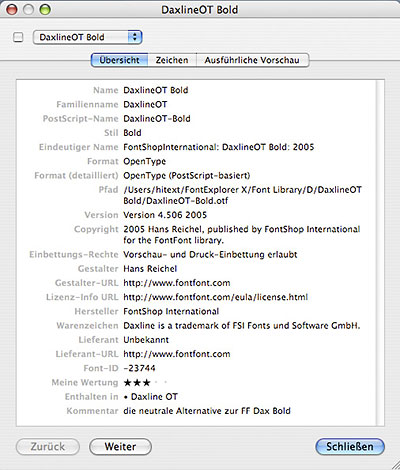Select the Version 4.506 2005 value
The image size is (400, 470).
click(x=165, y=215)
